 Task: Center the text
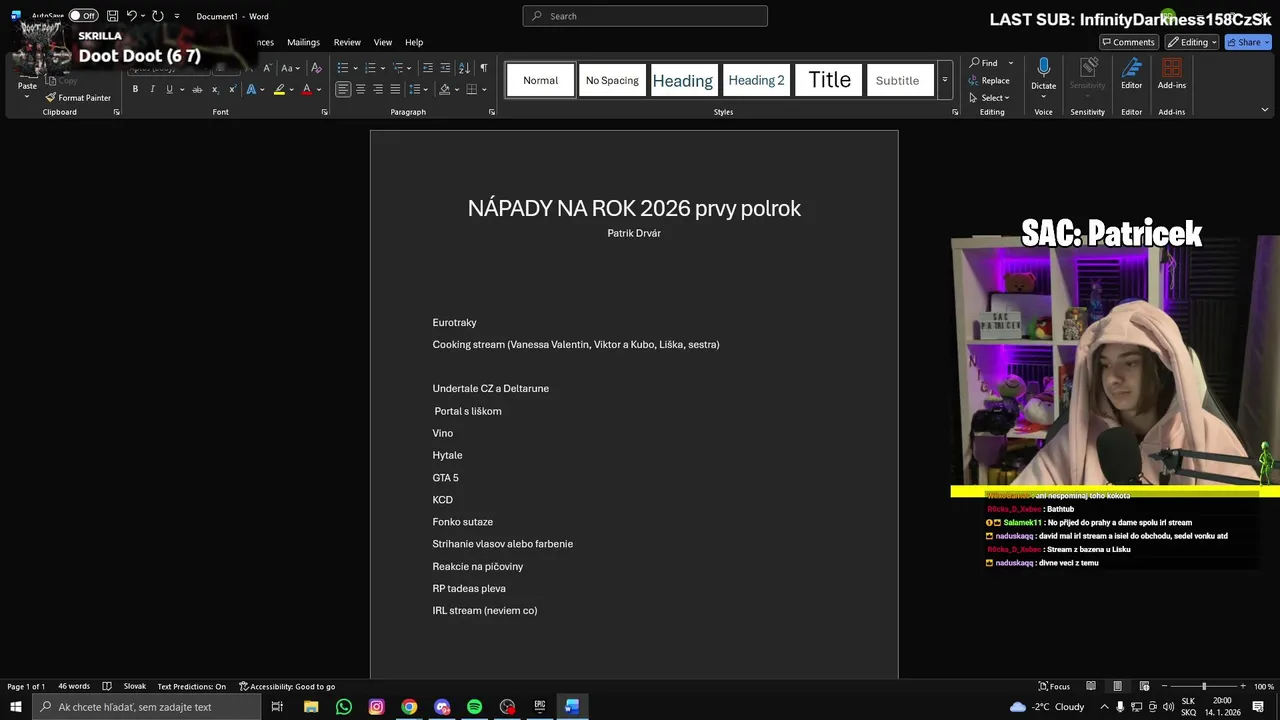360,89
